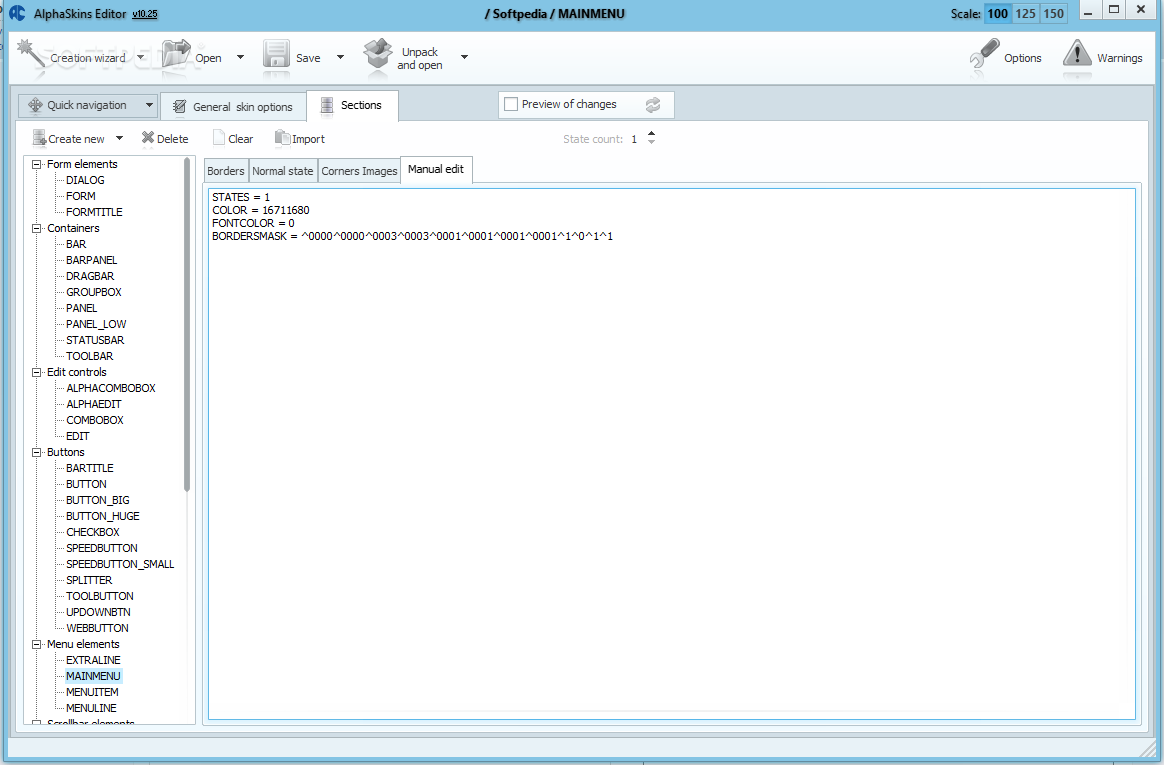Select the MENUITEM tree item
Image resolution: width=1164 pixels, height=765 pixels.
coord(92,692)
